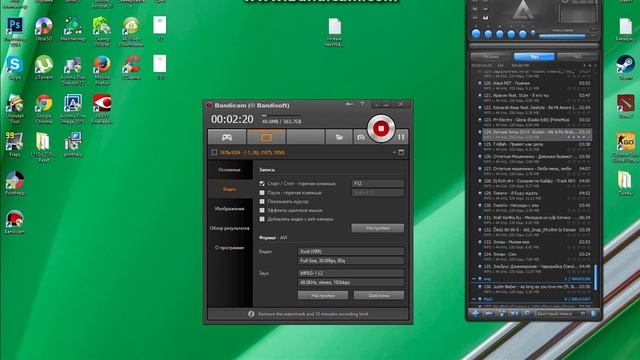This screenshot has height=360, width=640.
Task: Open the Mozilla Firefox desktop icon
Action: (102, 70)
